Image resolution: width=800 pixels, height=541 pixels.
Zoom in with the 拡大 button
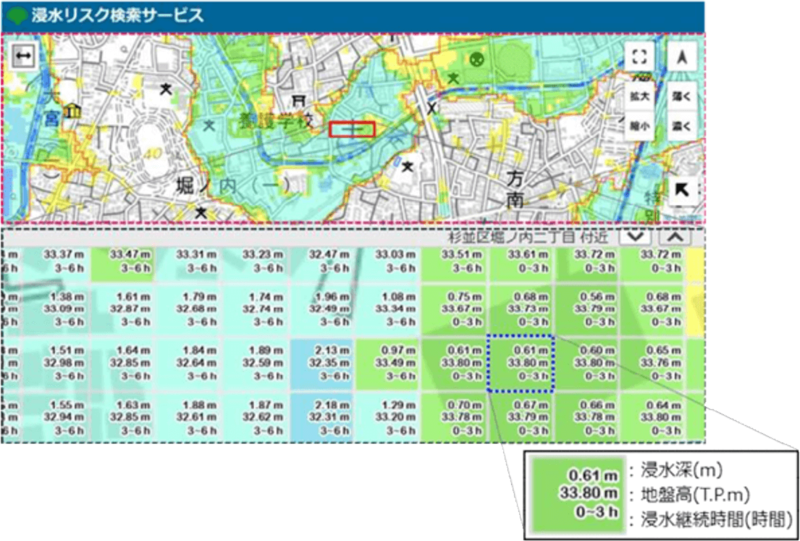(x=640, y=97)
